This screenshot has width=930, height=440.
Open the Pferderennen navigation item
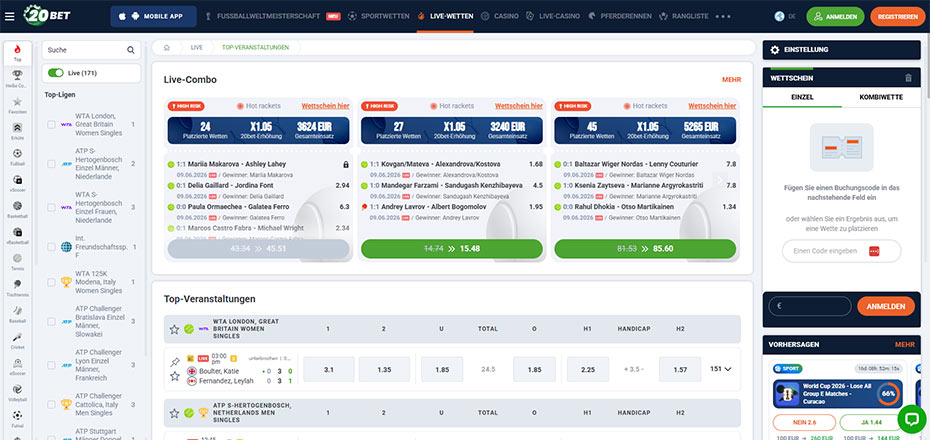[x=619, y=16]
